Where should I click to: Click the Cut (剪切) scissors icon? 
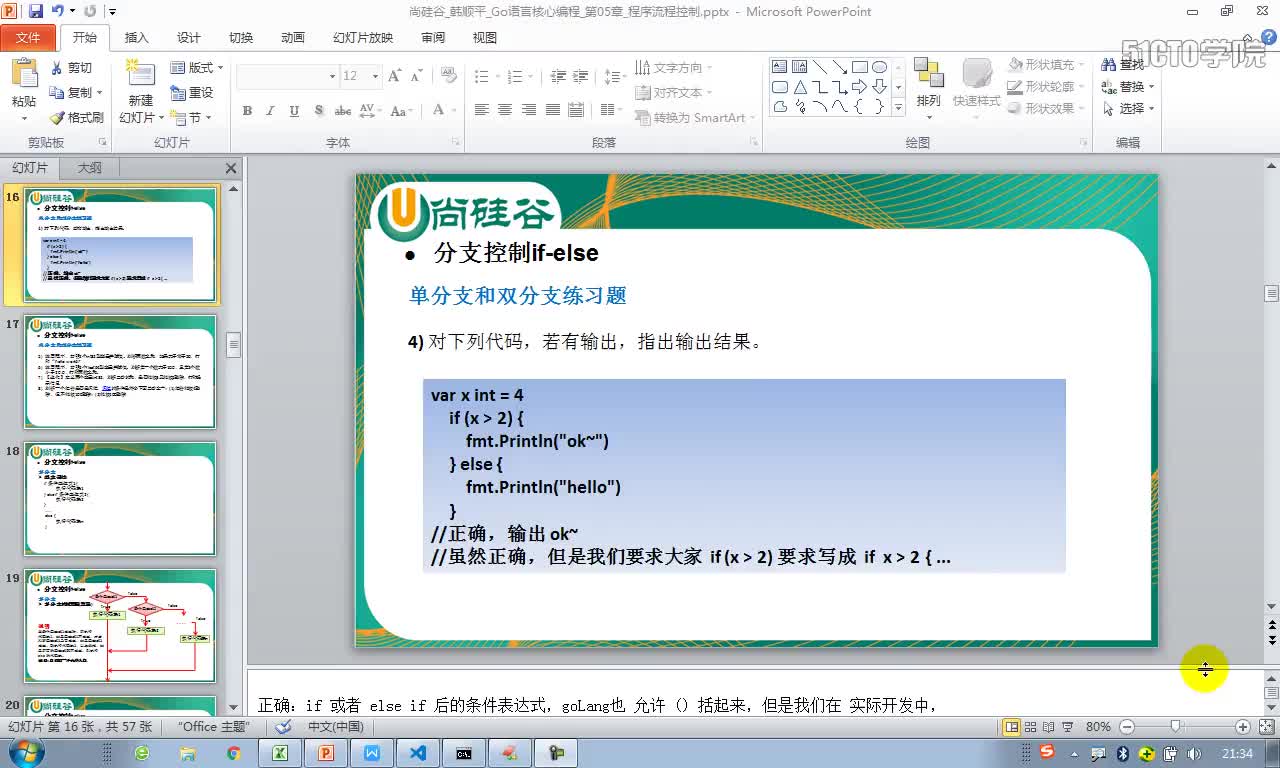(56, 68)
